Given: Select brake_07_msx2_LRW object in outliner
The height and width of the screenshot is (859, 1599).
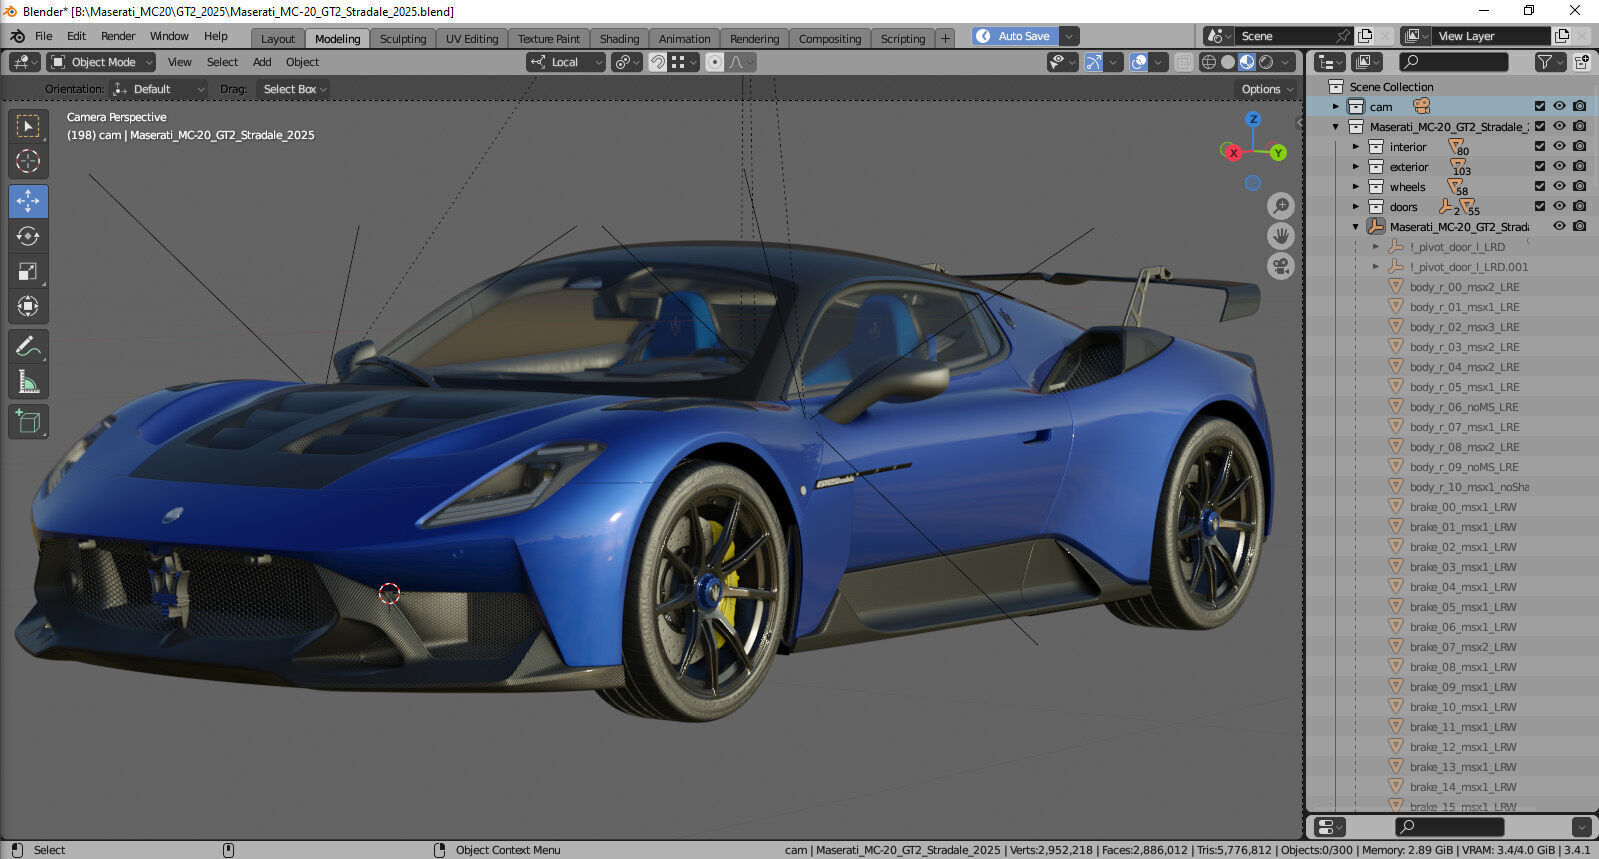Looking at the screenshot, I should [x=1463, y=647].
